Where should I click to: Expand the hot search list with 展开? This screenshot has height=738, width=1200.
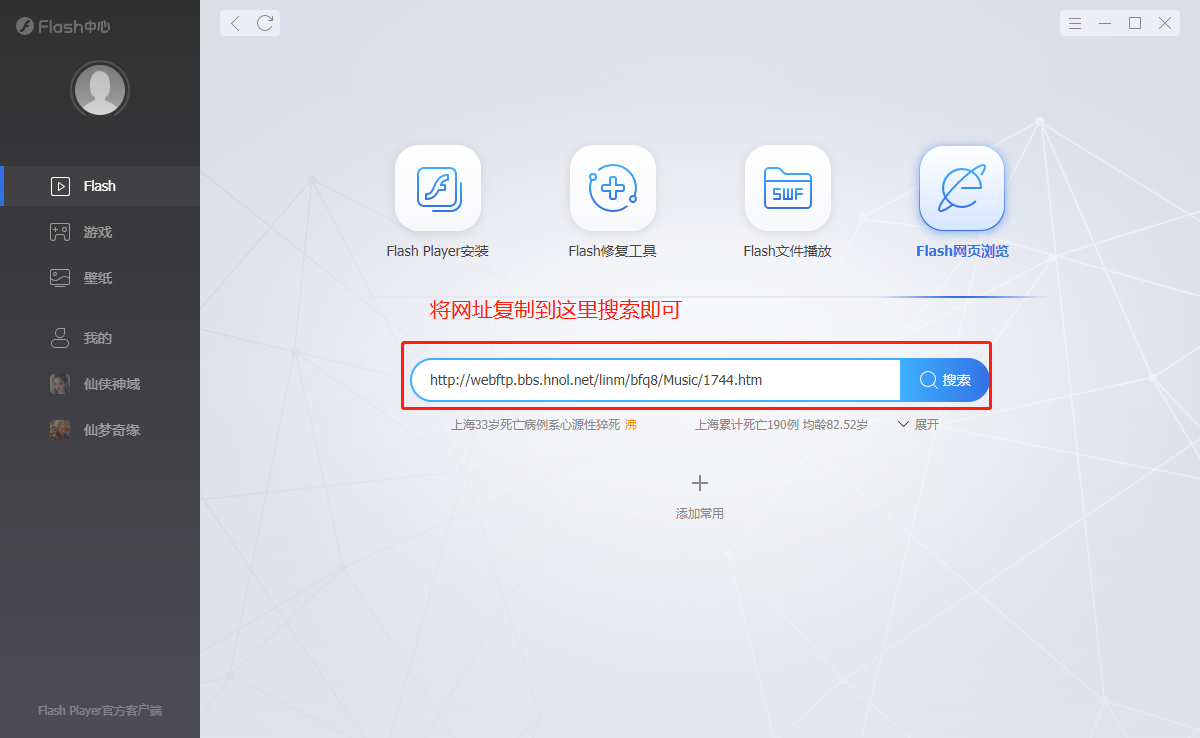point(918,424)
